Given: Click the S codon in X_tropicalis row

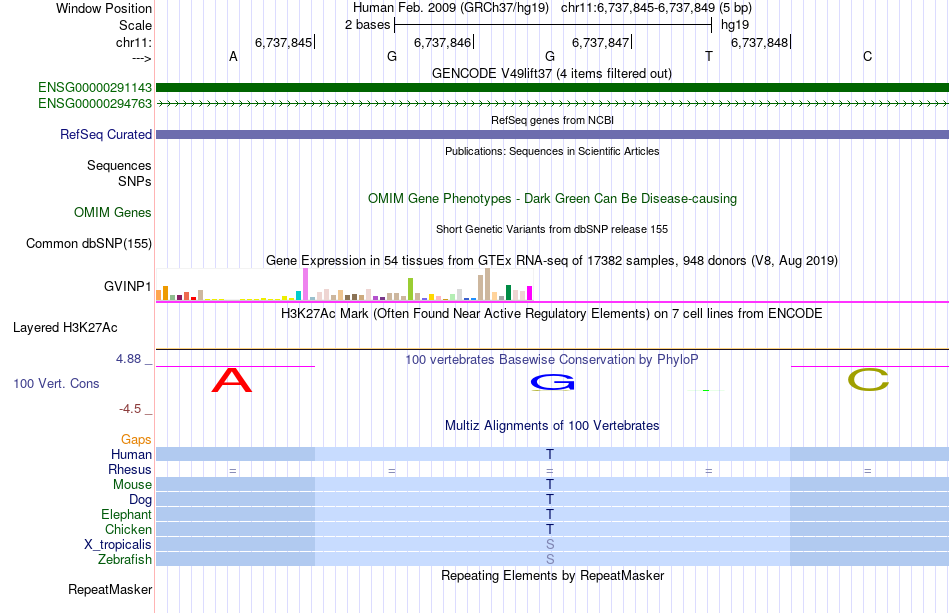Looking at the screenshot, I should click(x=550, y=545).
